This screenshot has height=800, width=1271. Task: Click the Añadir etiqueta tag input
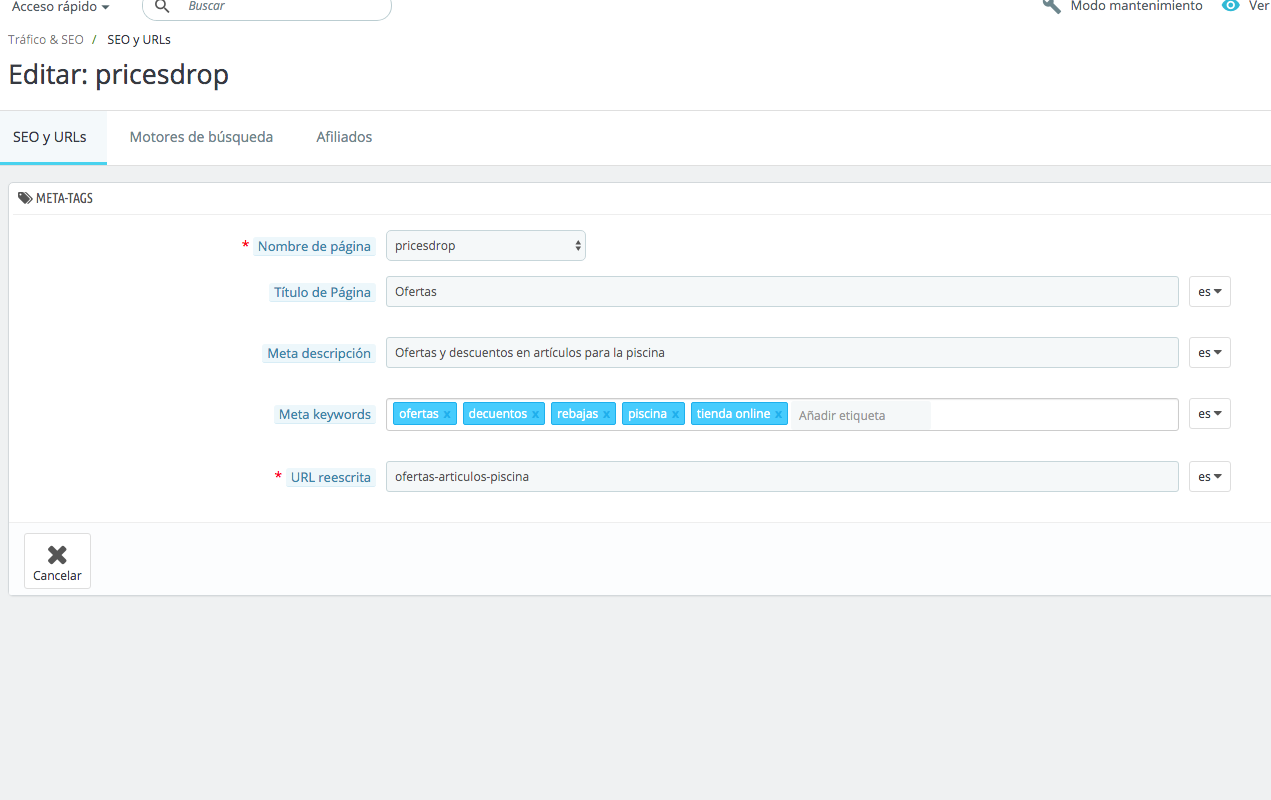pyautogui.click(x=862, y=415)
